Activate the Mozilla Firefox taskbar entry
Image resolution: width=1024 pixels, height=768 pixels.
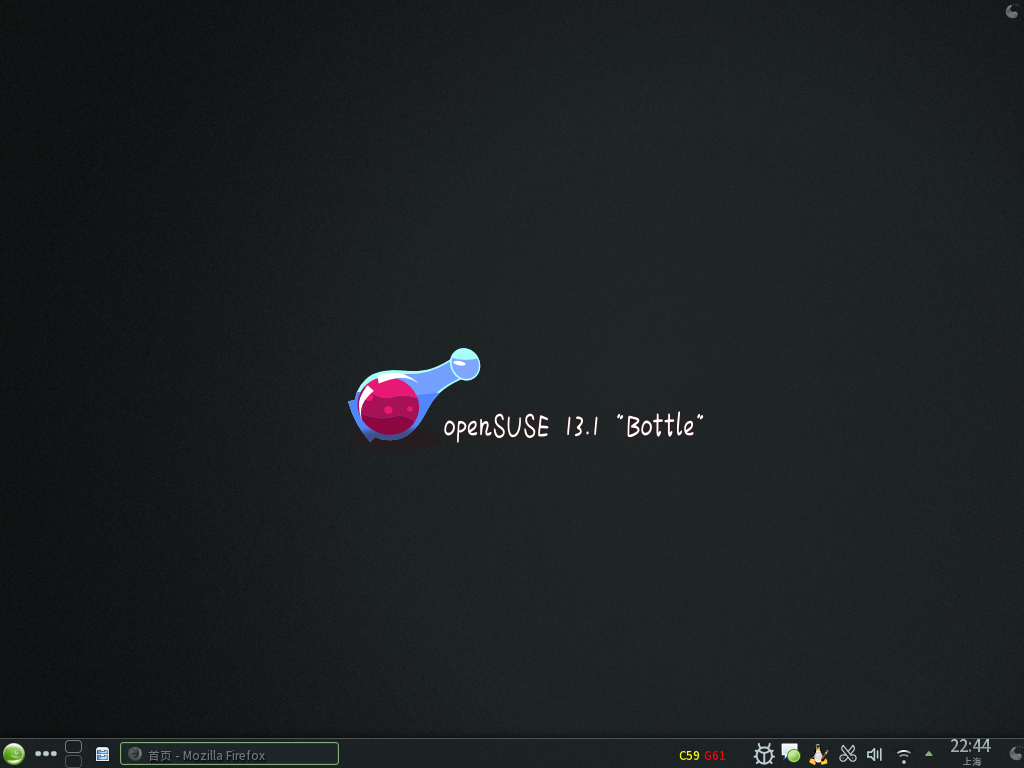point(229,754)
